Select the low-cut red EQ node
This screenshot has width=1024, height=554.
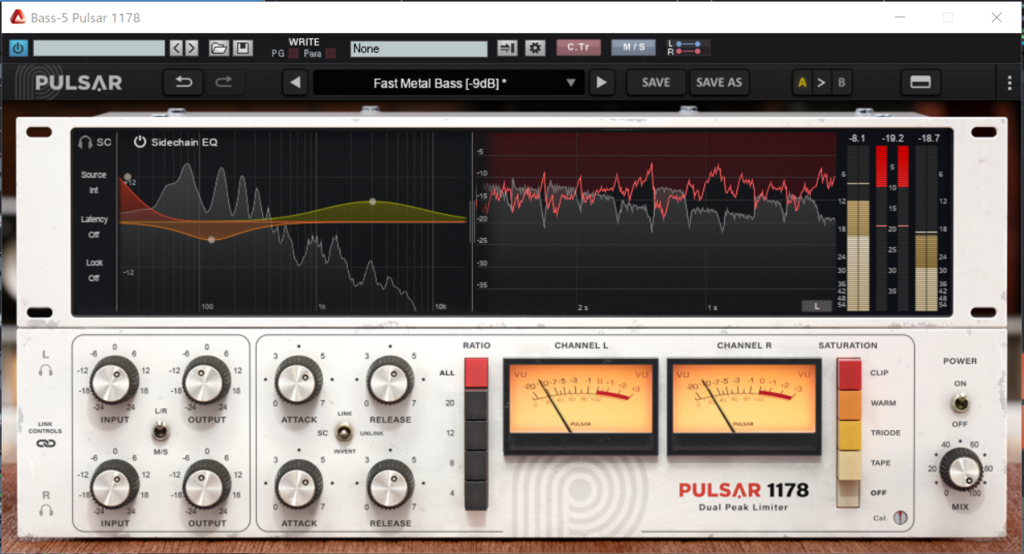coord(128,177)
